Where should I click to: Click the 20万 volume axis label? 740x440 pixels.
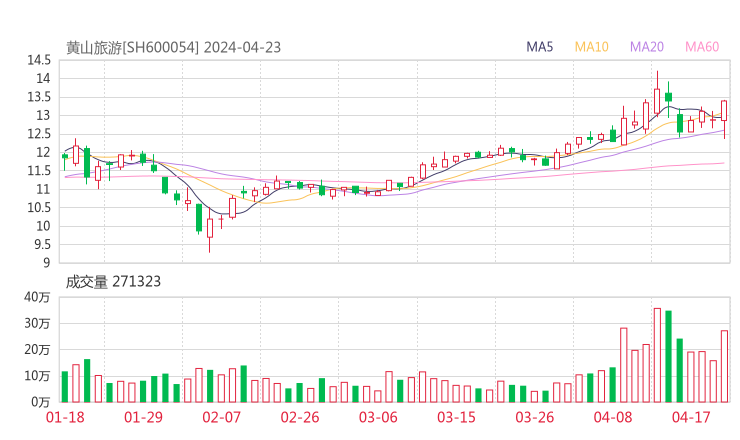[37, 350]
